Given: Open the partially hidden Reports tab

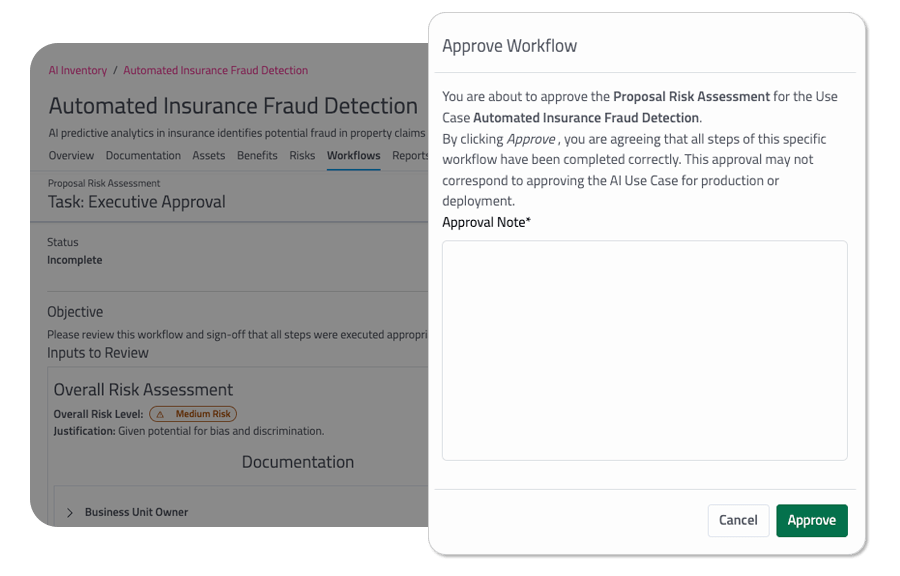Looking at the screenshot, I should point(410,156).
